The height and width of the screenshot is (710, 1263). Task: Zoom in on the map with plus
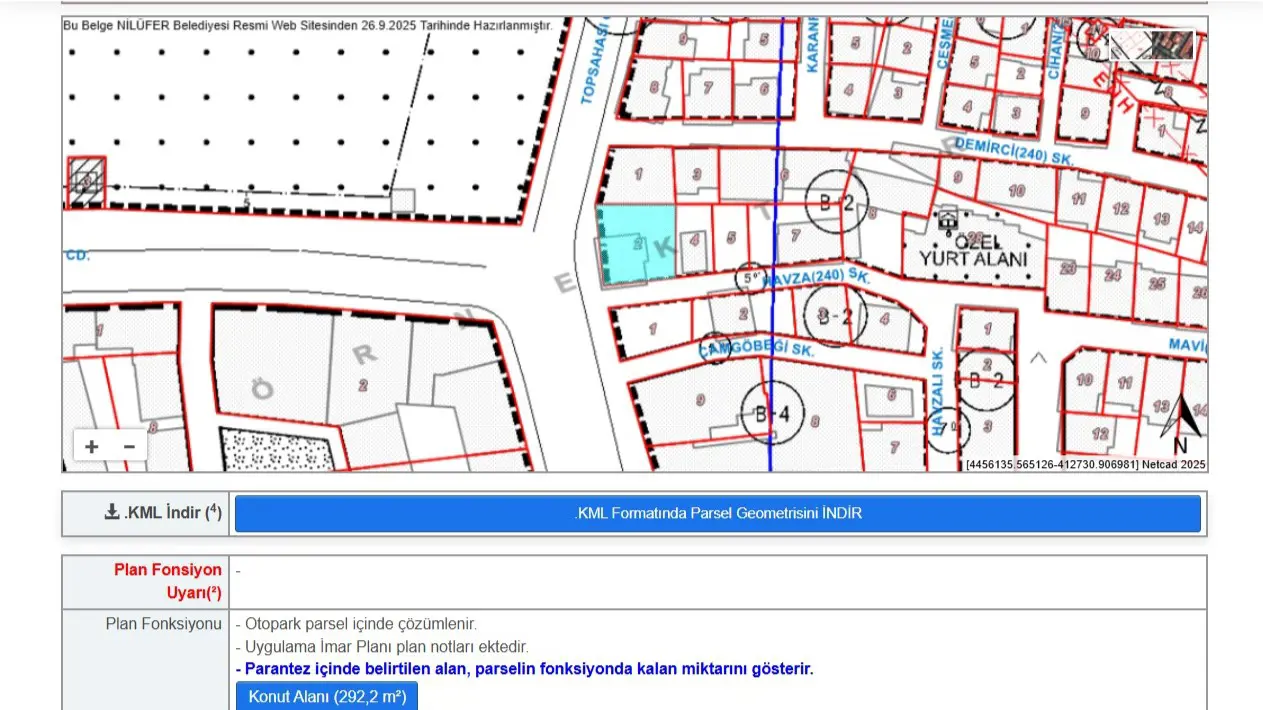tap(92, 446)
